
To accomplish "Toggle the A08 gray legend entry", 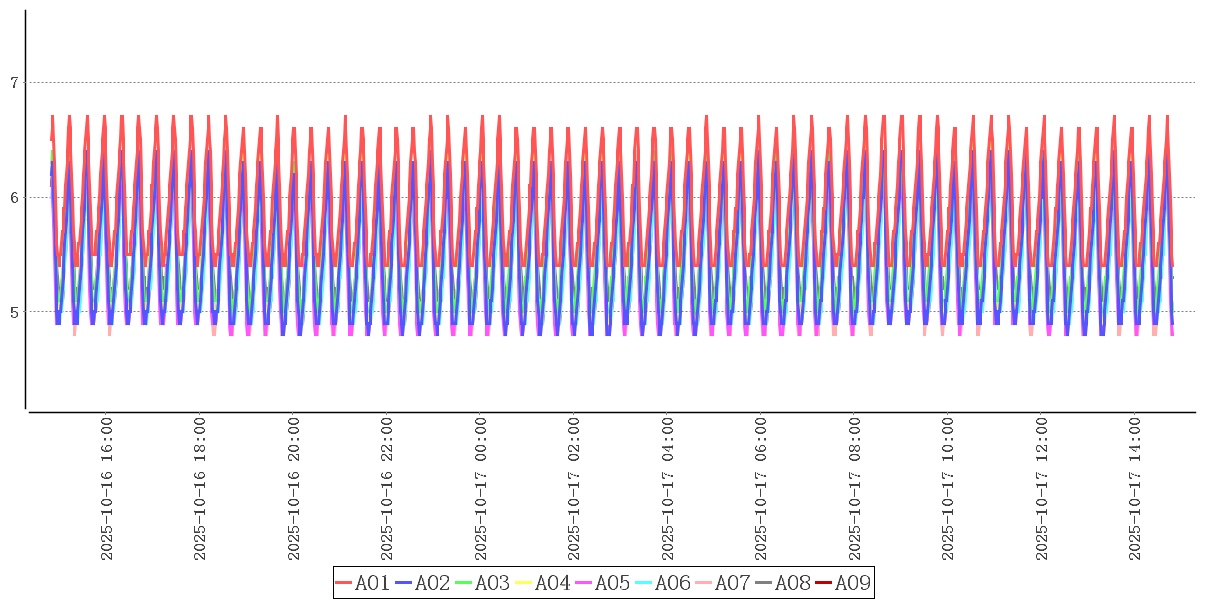I will pos(783,583).
